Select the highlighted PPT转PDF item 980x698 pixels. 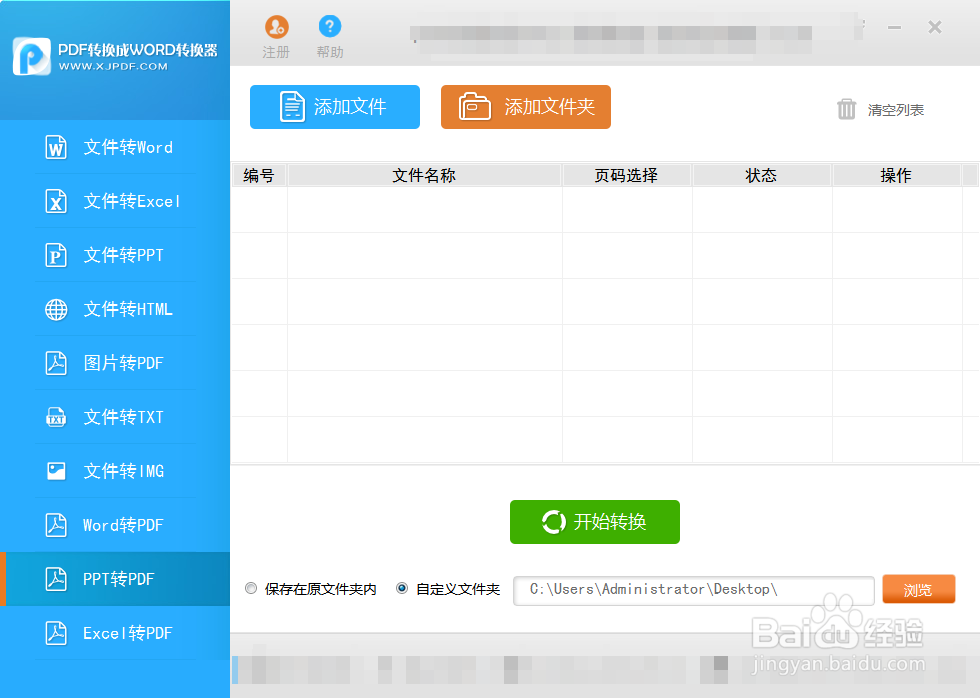pyautogui.click(x=115, y=579)
